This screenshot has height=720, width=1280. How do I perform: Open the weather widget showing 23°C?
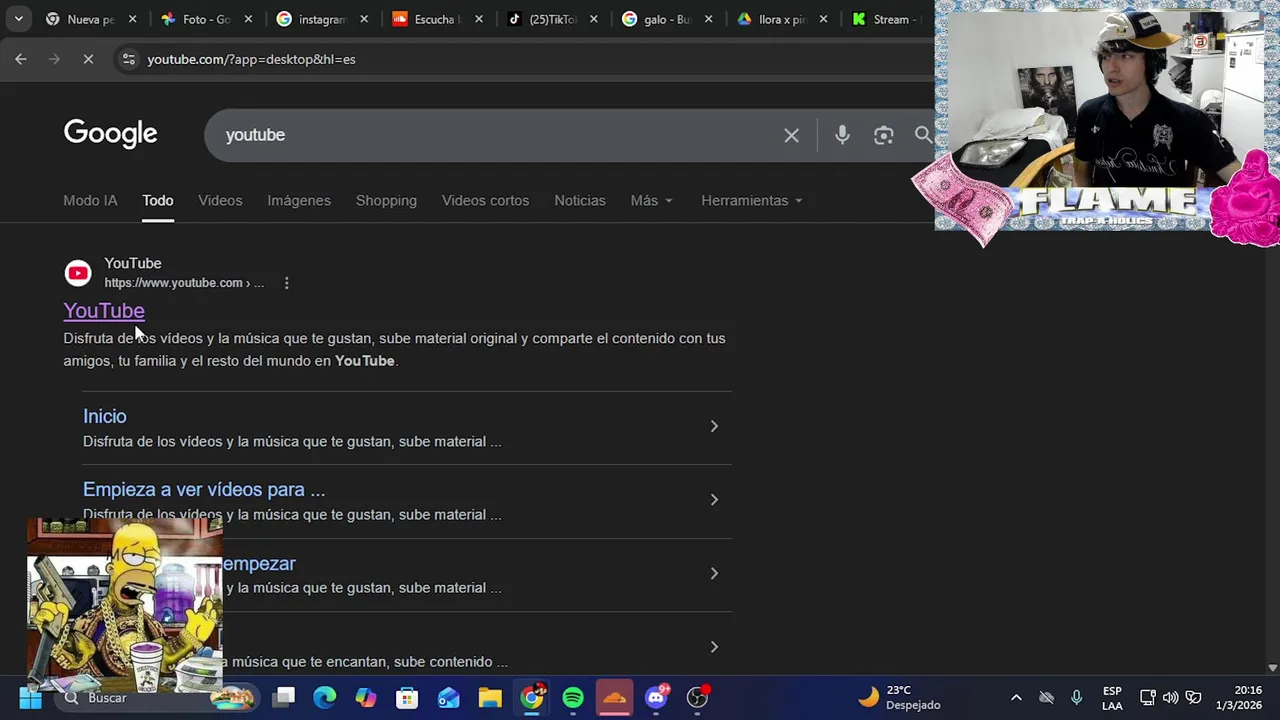(x=900, y=697)
